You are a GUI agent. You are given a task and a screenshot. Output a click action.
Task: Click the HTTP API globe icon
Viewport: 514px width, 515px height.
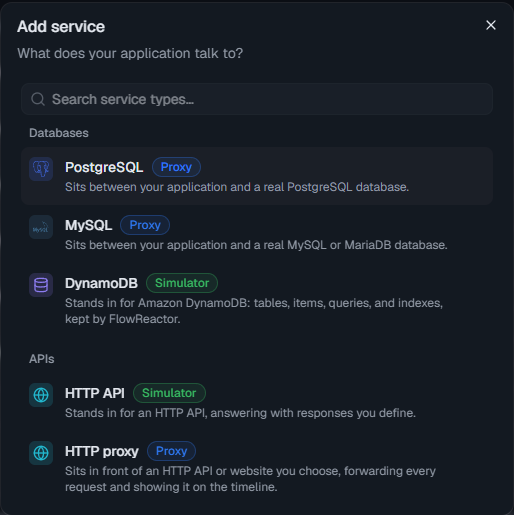point(41,395)
